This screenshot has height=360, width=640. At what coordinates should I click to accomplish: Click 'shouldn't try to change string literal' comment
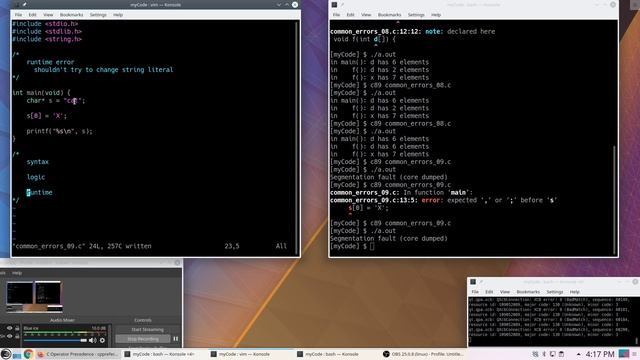[103, 70]
